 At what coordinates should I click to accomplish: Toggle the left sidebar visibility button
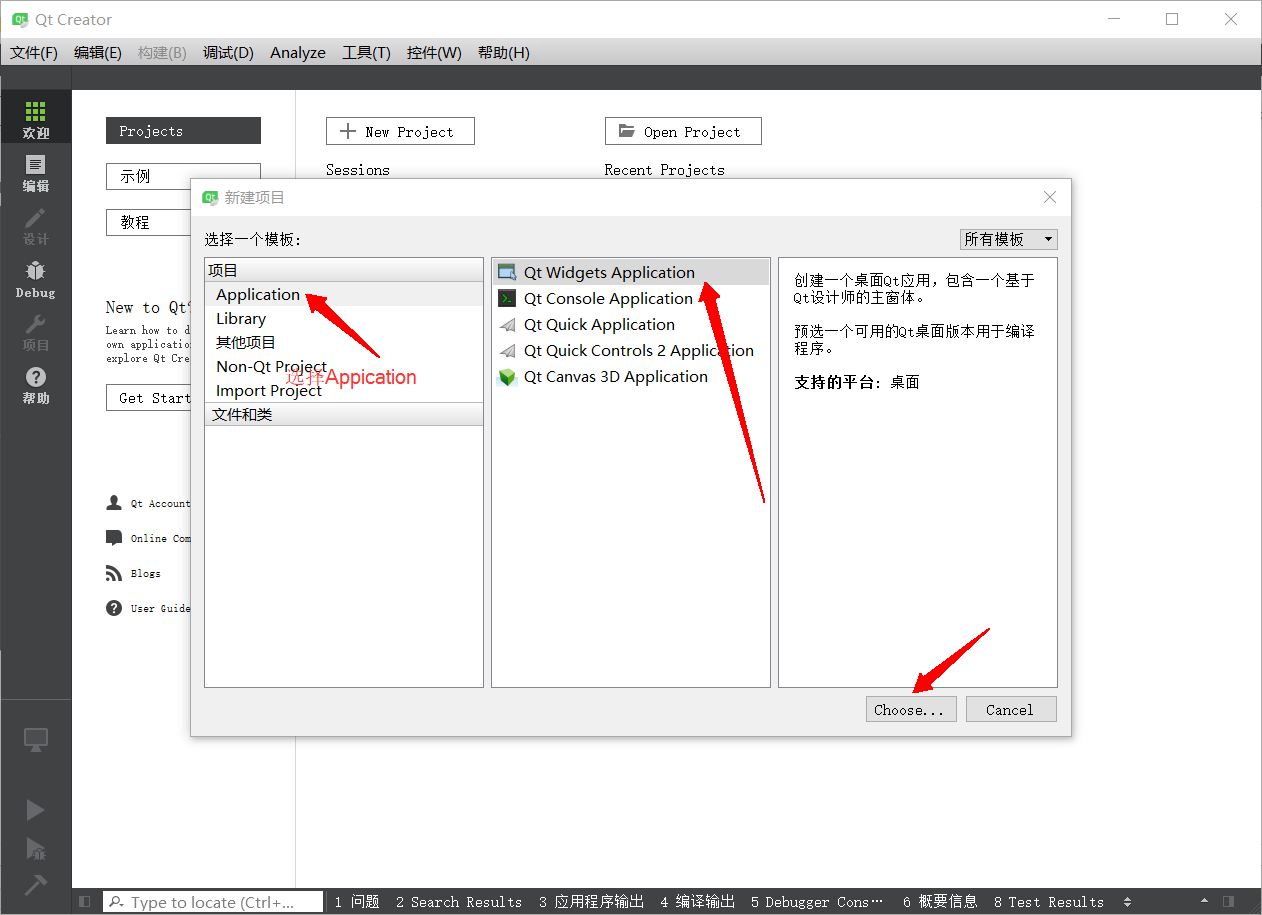pyautogui.click(x=85, y=902)
